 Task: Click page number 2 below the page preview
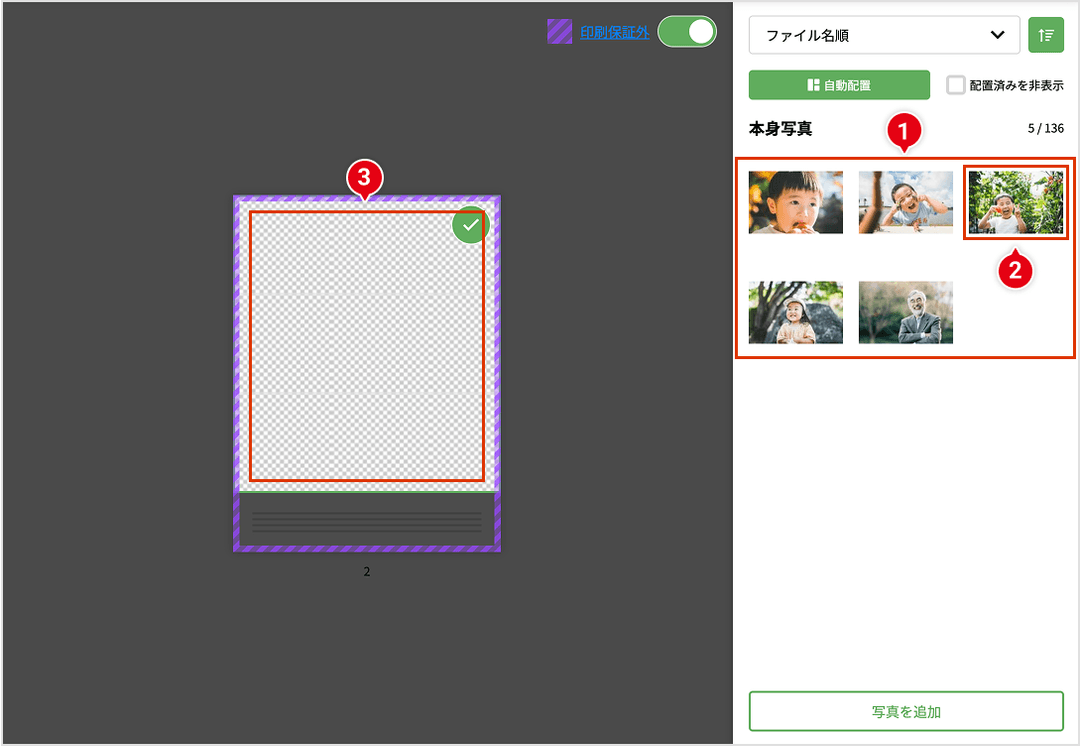[x=366, y=572]
